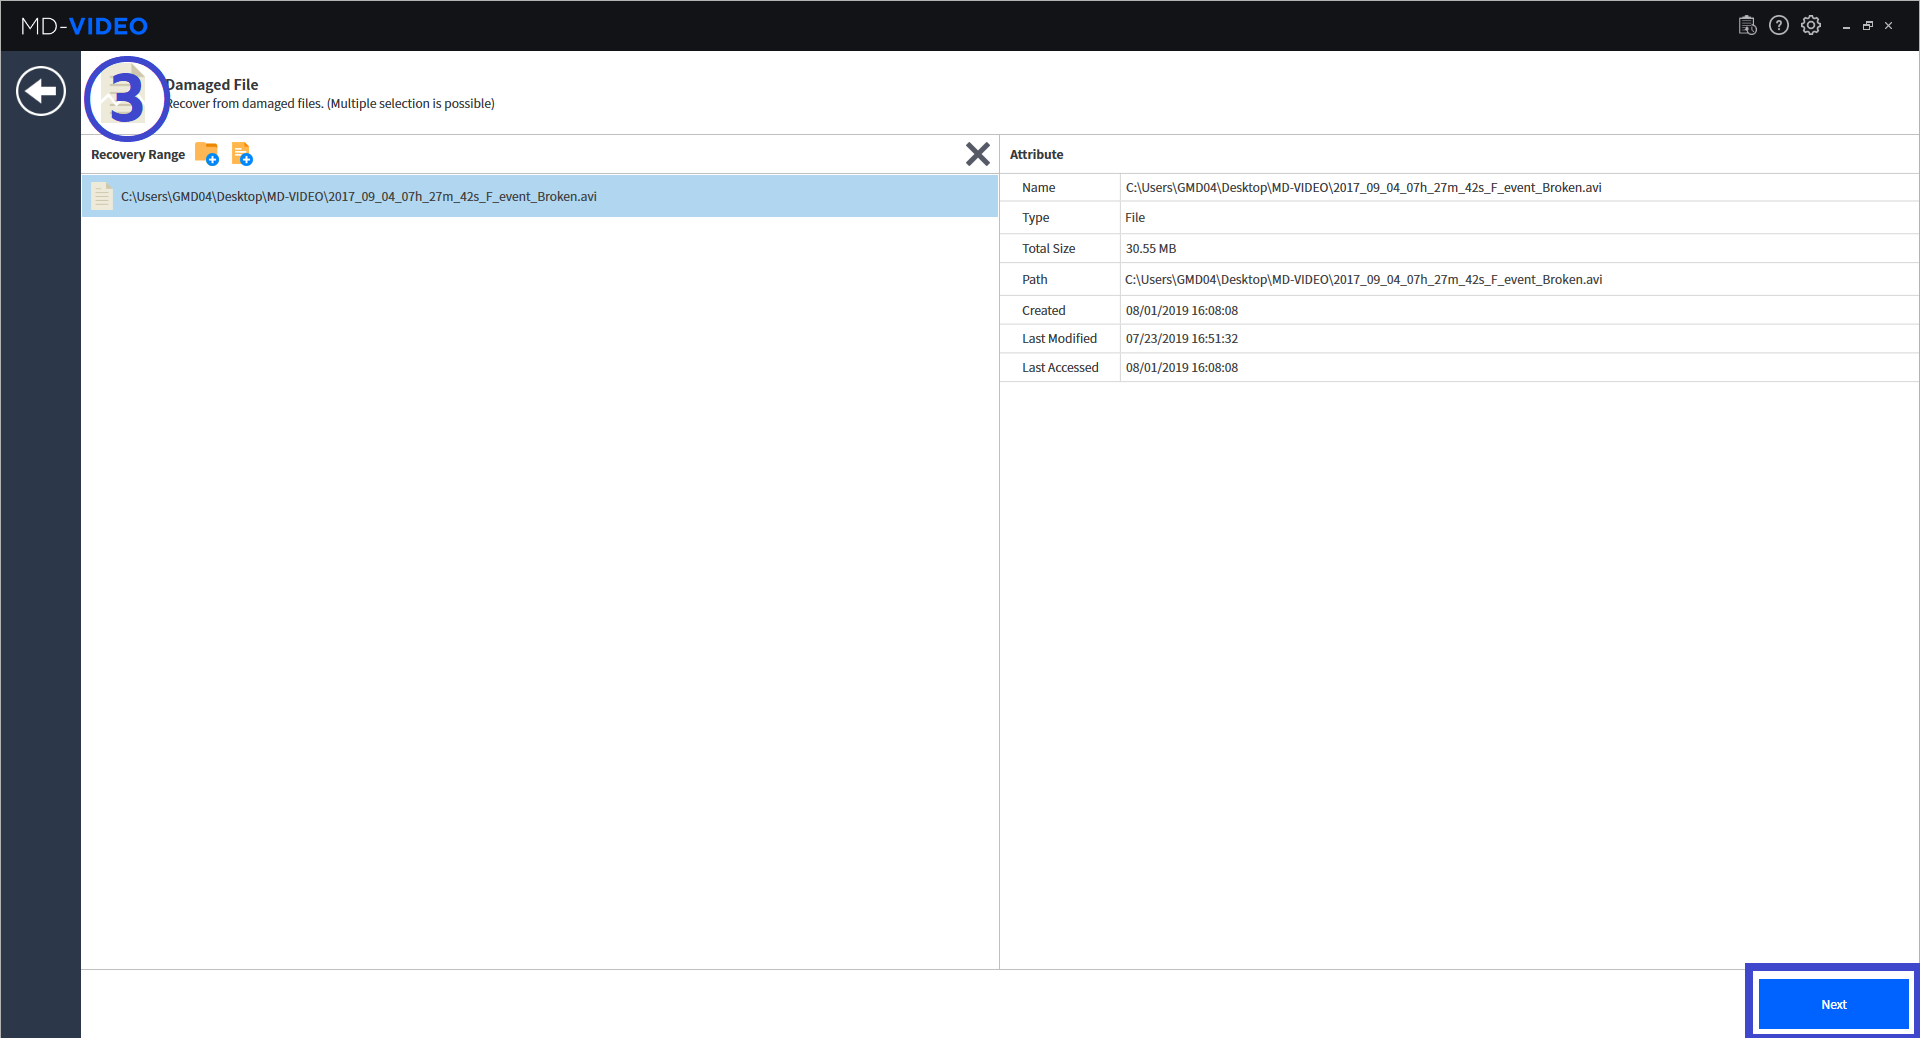Click the Last Modified attribute label
The image size is (1920, 1038).
pos(1059,338)
